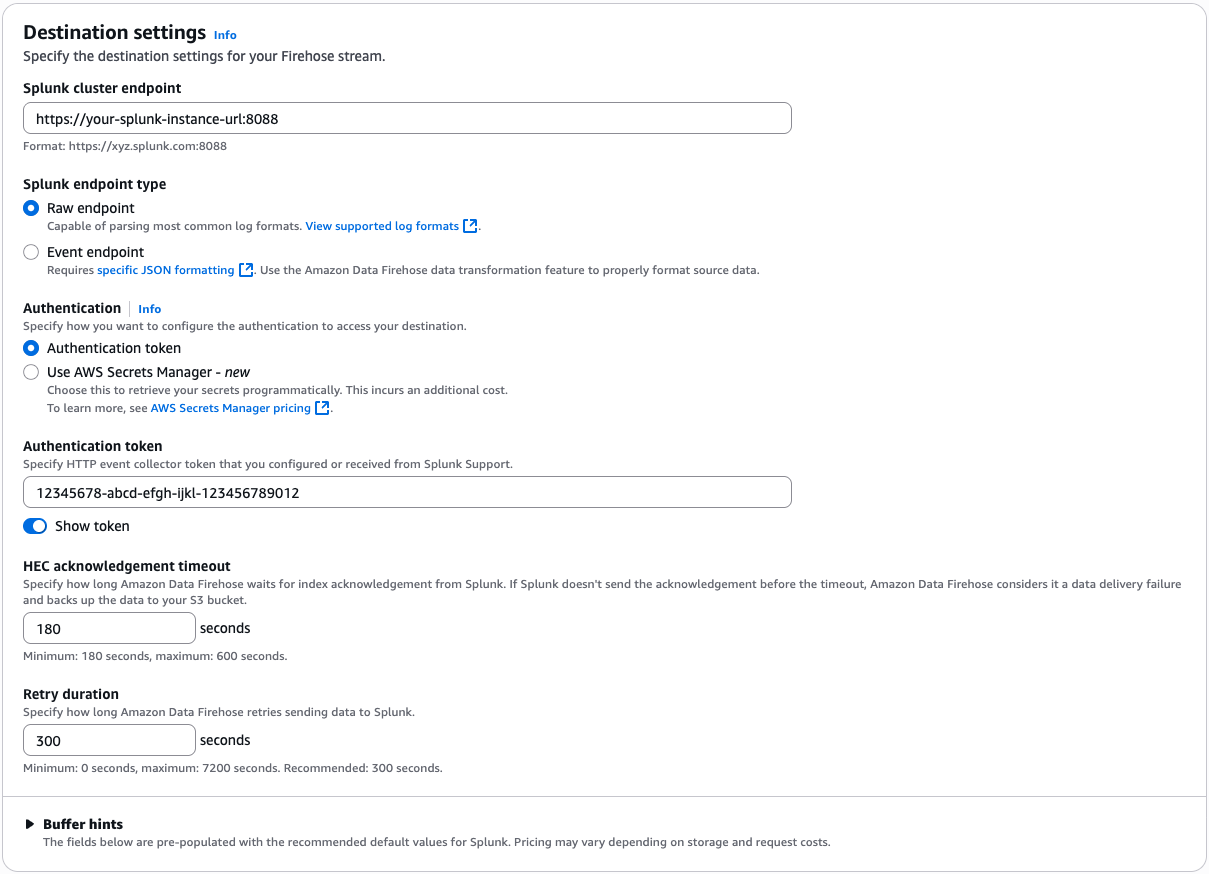
Task: Select the Event endpoint option
Action: (x=31, y=251)
